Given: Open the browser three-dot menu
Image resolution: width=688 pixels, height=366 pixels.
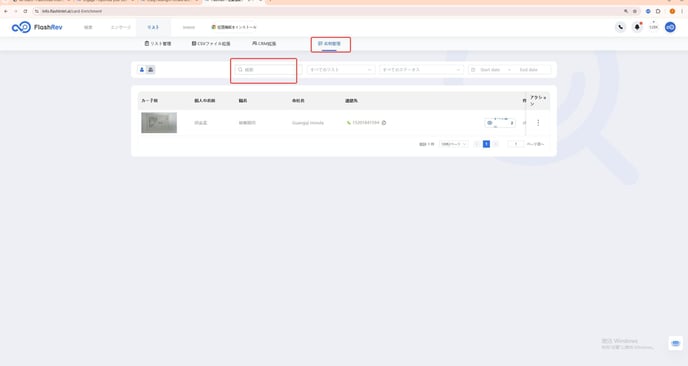Looking at the screenshot, I should click(x=682, y=11).
